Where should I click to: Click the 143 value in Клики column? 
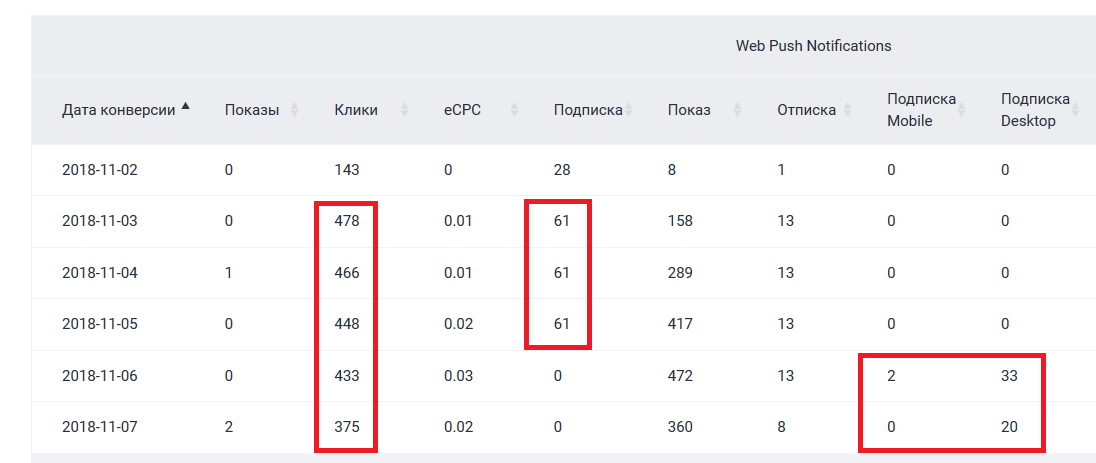346,170
